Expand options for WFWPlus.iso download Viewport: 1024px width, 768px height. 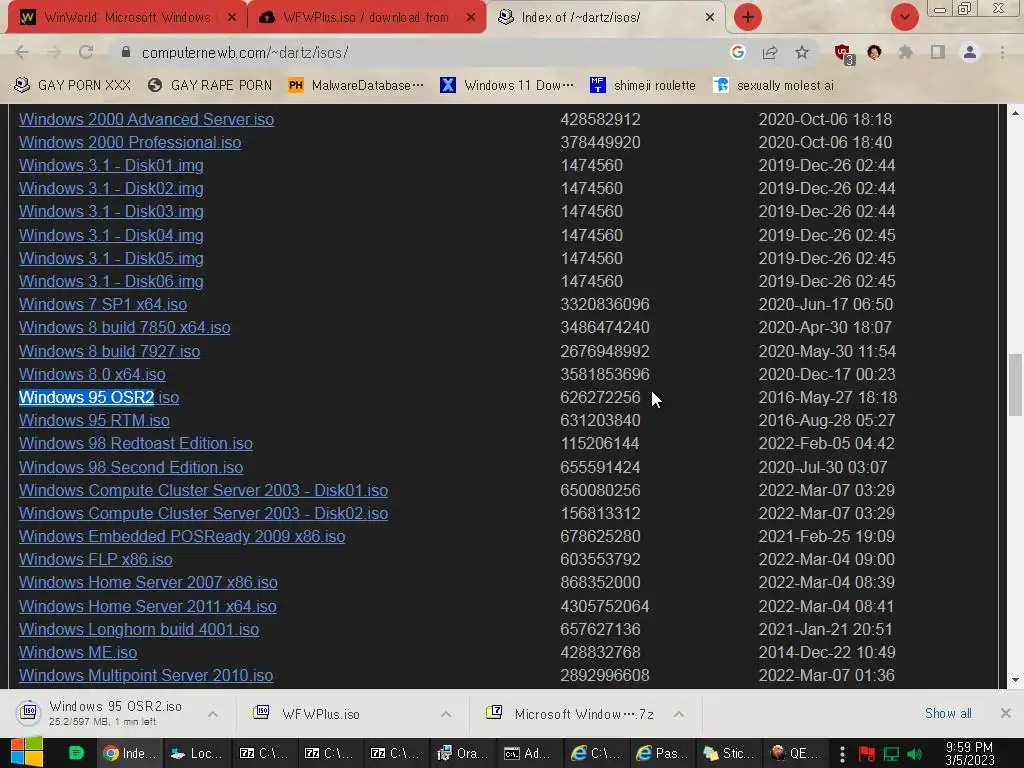point(446,714)
